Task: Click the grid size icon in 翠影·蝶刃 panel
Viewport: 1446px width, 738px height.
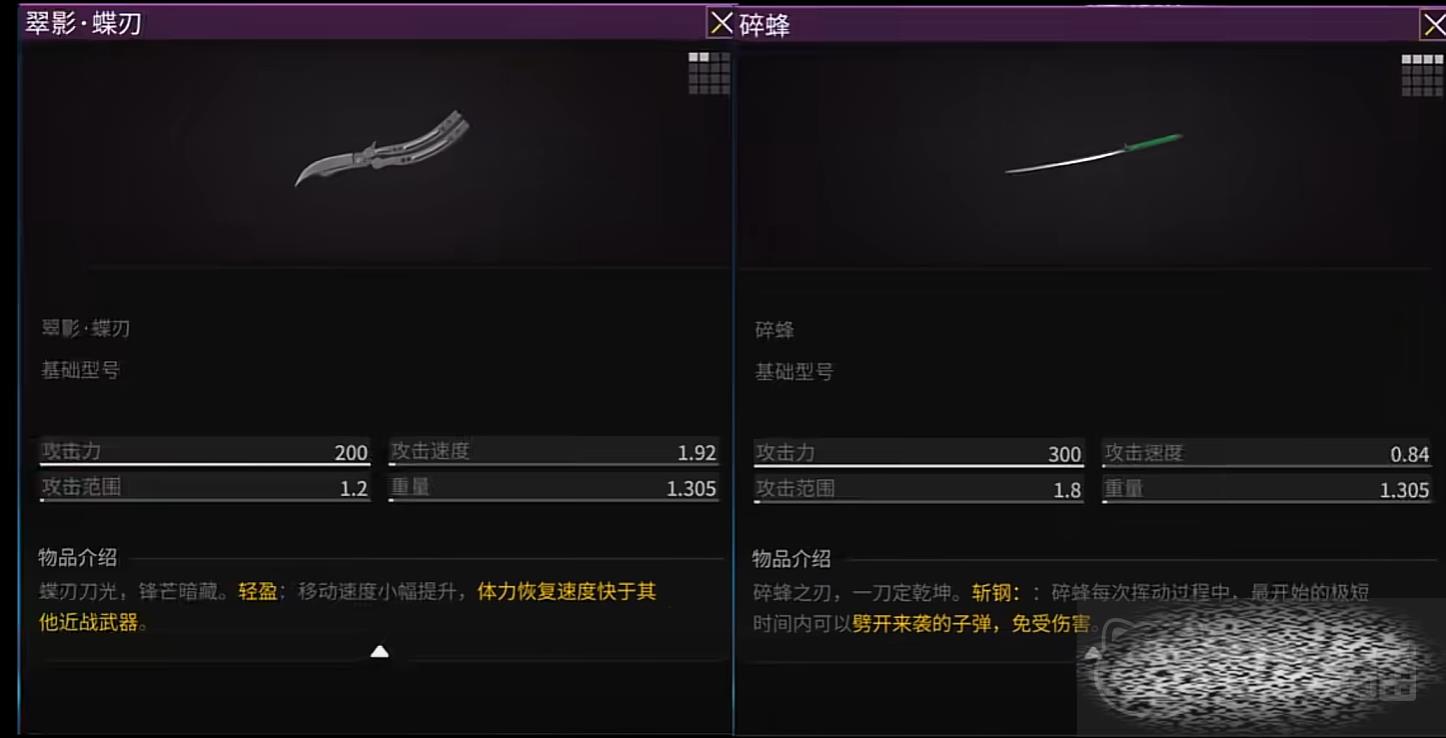Action: point(709,73)
